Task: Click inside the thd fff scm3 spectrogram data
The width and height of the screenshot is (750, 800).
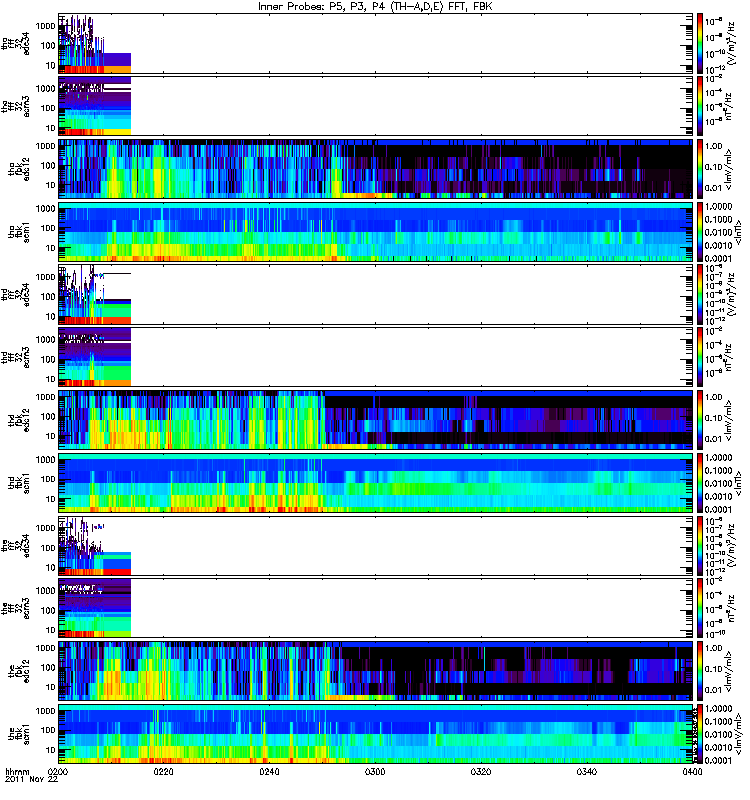Action: point(94,357)
